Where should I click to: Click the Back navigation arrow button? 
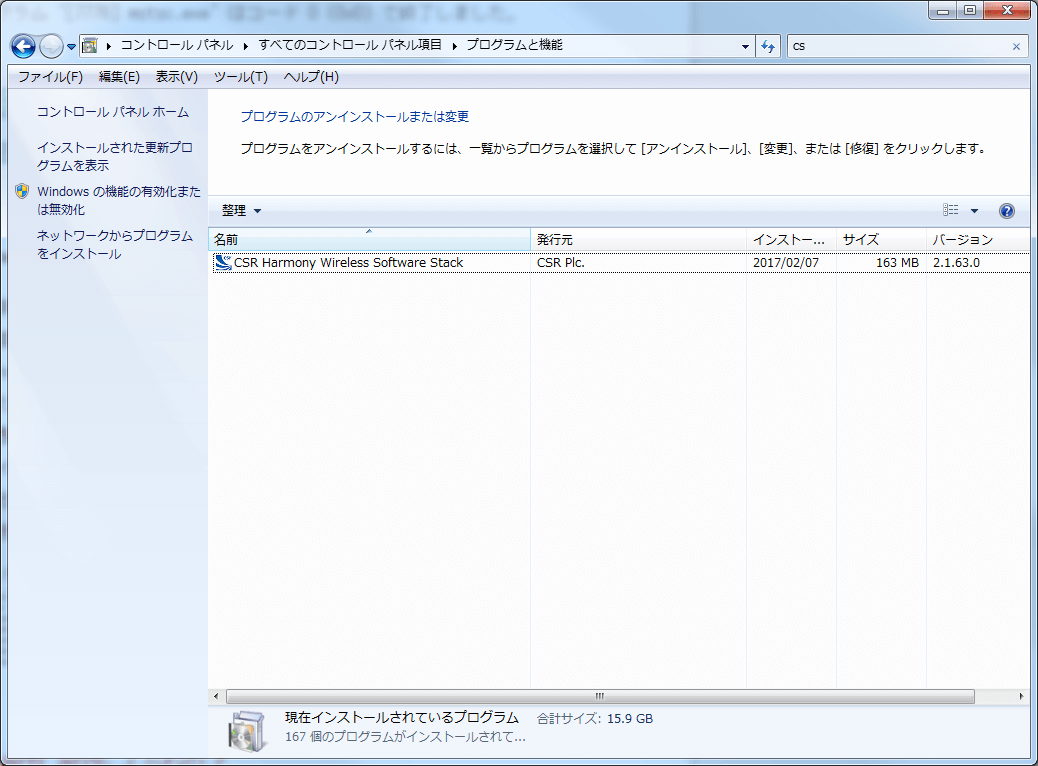(23, 47)
